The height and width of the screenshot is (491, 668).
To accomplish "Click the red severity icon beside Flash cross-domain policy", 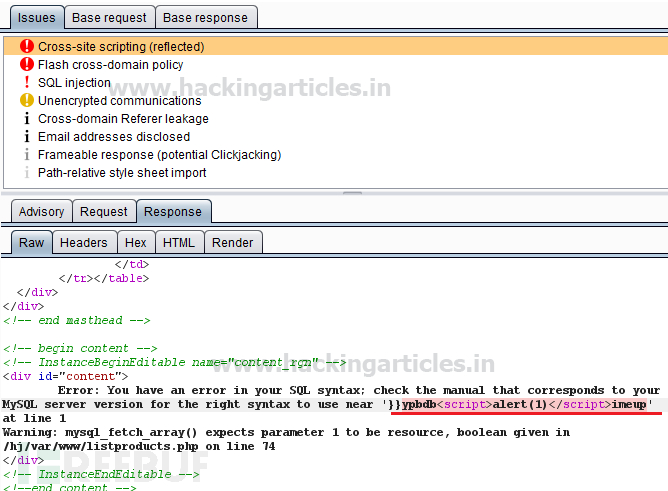I will (27, 64).
